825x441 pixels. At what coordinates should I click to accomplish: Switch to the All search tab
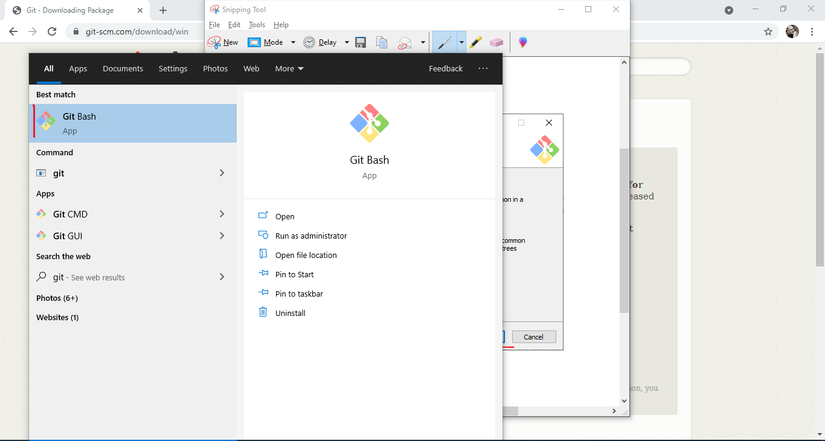coord(48,68)
